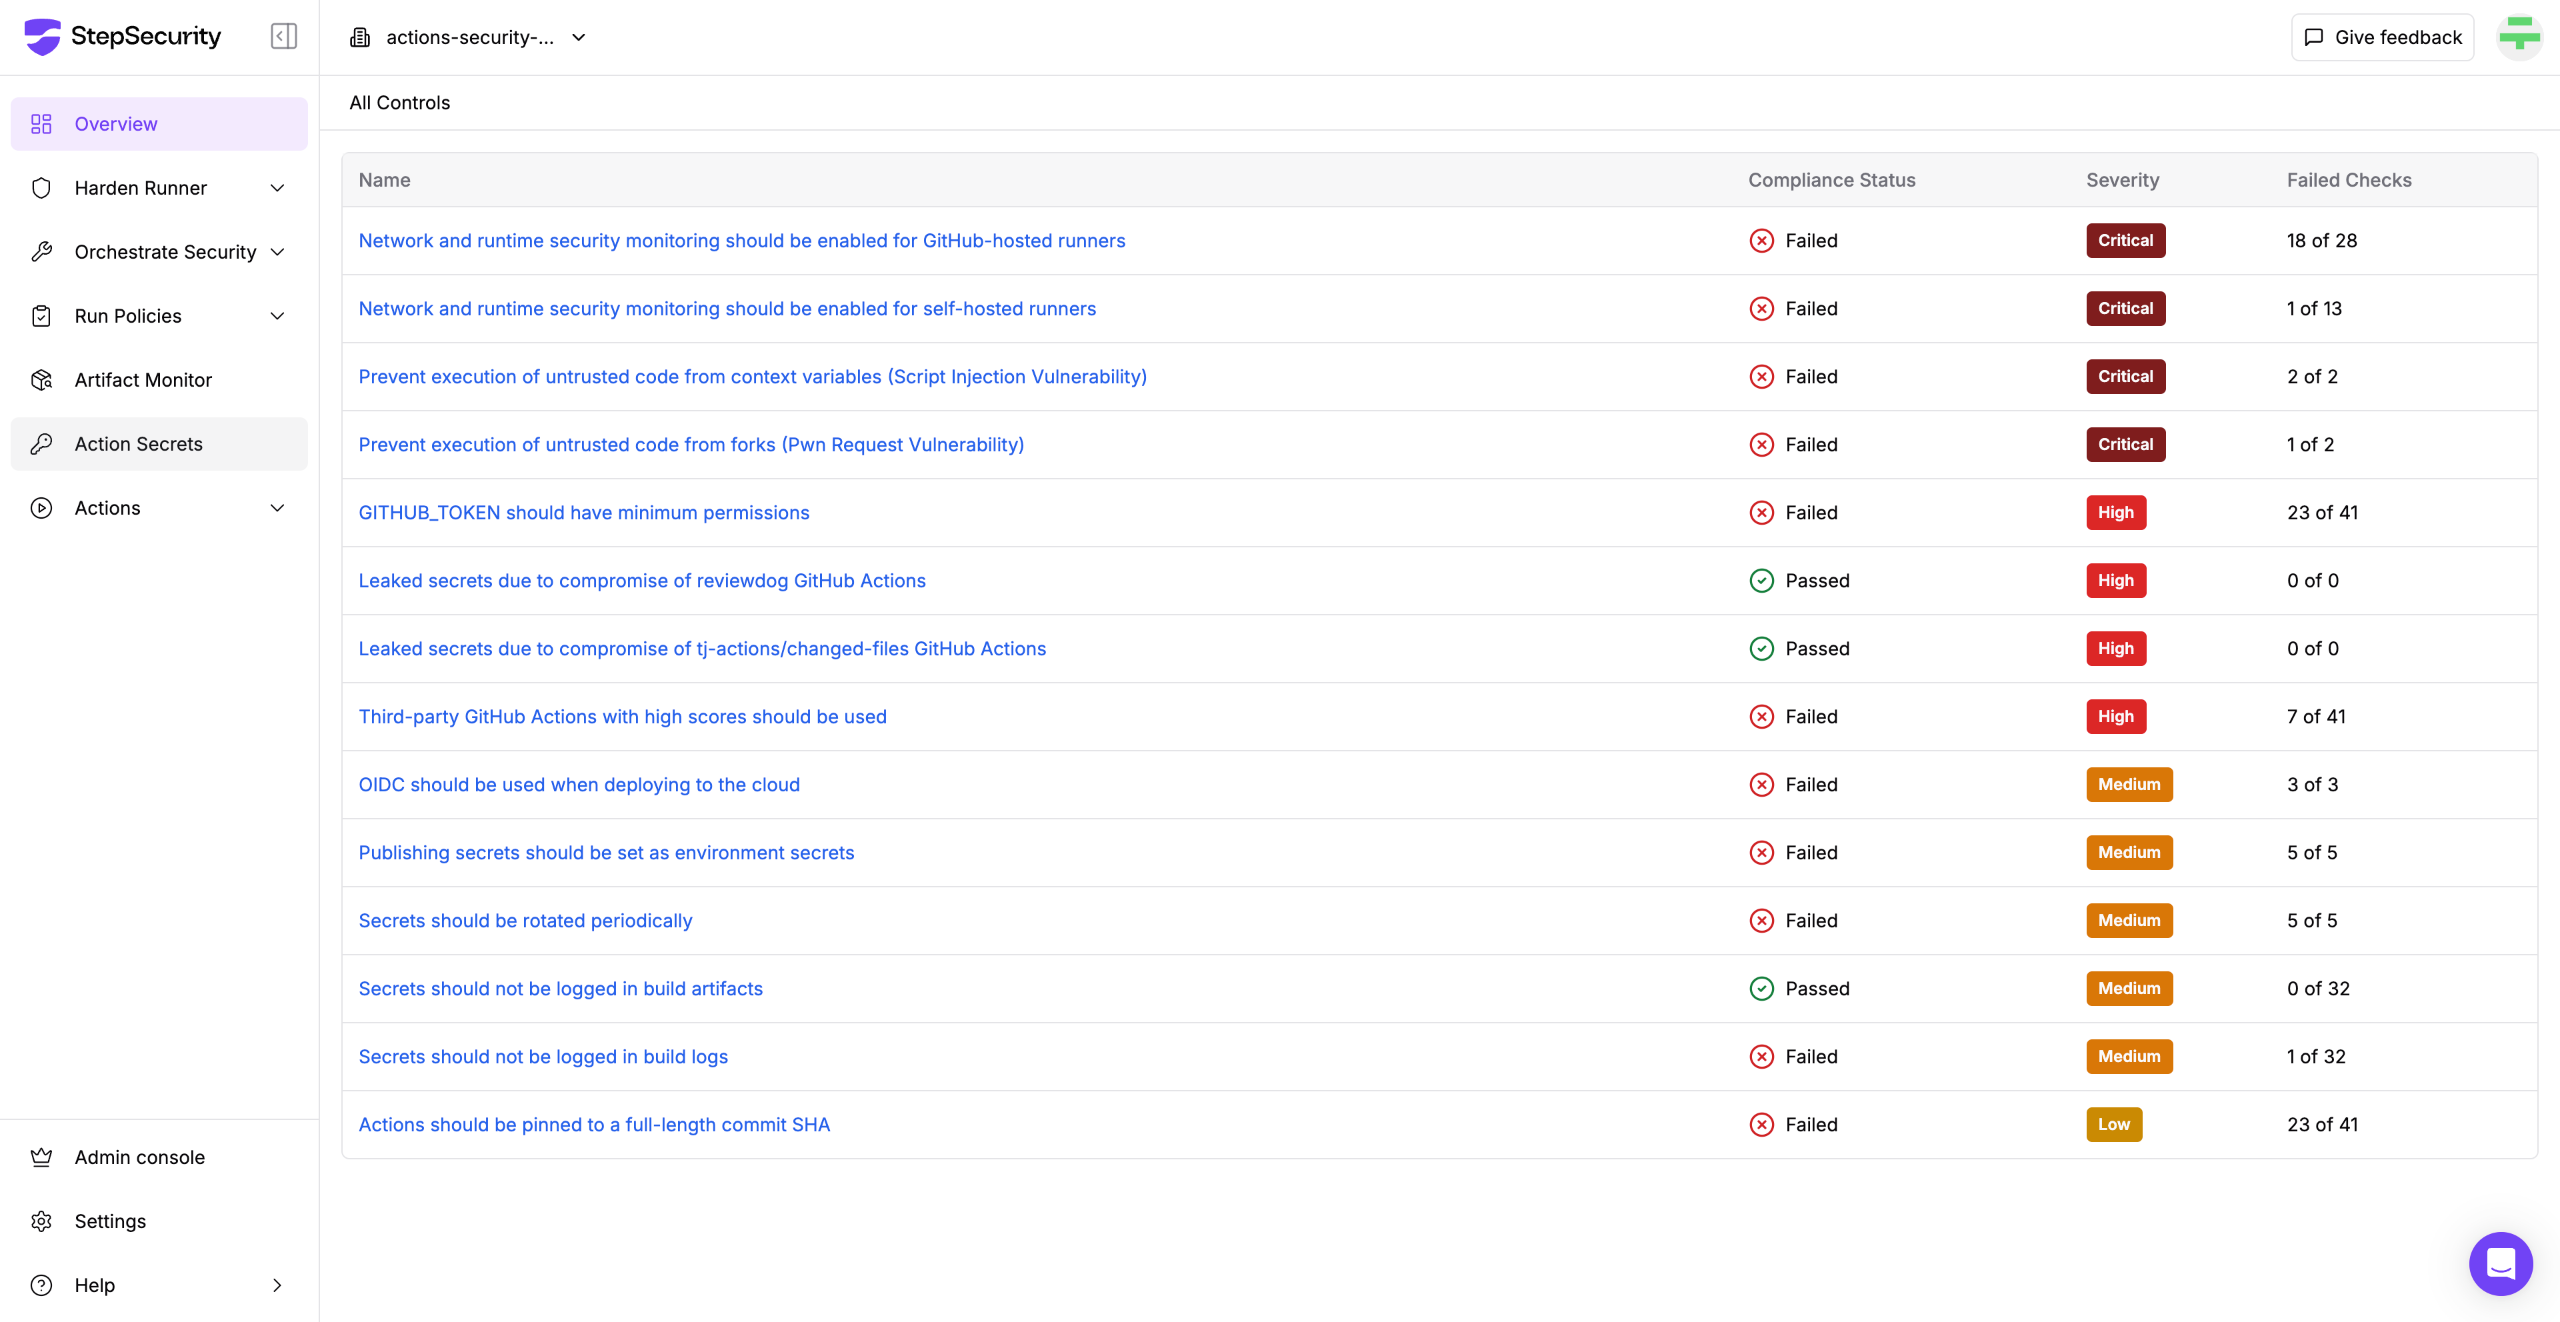Click the Artifact Monitor cube icon
Screen dimensions: 2560x1322
coord(41,380)
